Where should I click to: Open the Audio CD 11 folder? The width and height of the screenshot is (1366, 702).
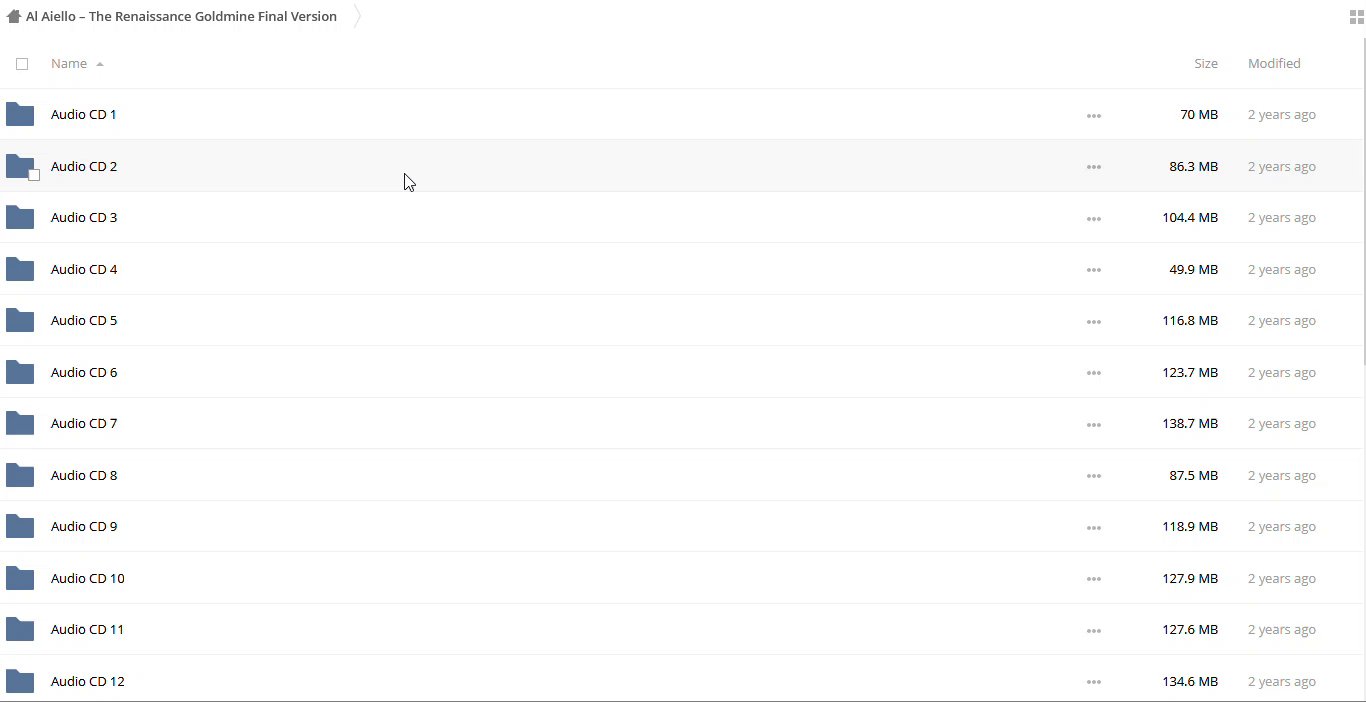tap(87, 629)
